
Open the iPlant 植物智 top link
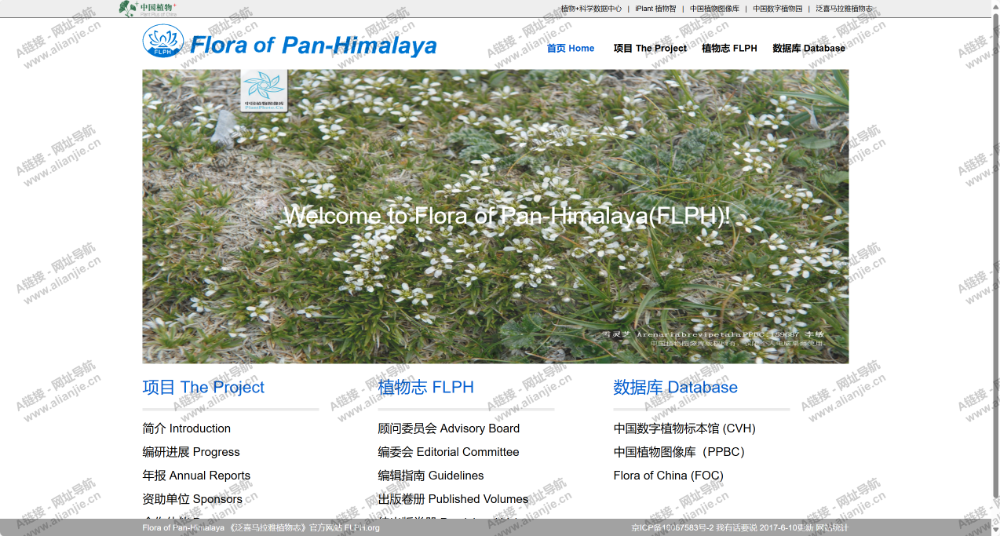(x=656, y=9)
